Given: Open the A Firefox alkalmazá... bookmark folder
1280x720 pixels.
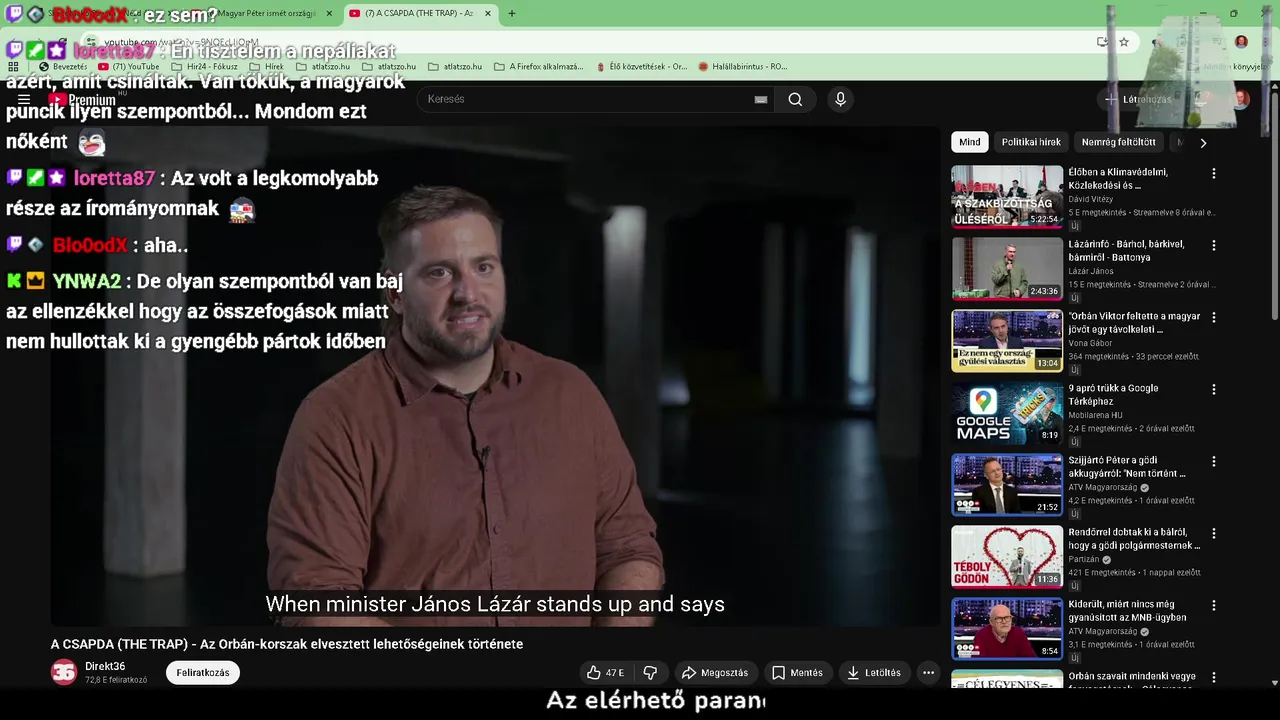Looking at the screenshot, I should point(538,67).
